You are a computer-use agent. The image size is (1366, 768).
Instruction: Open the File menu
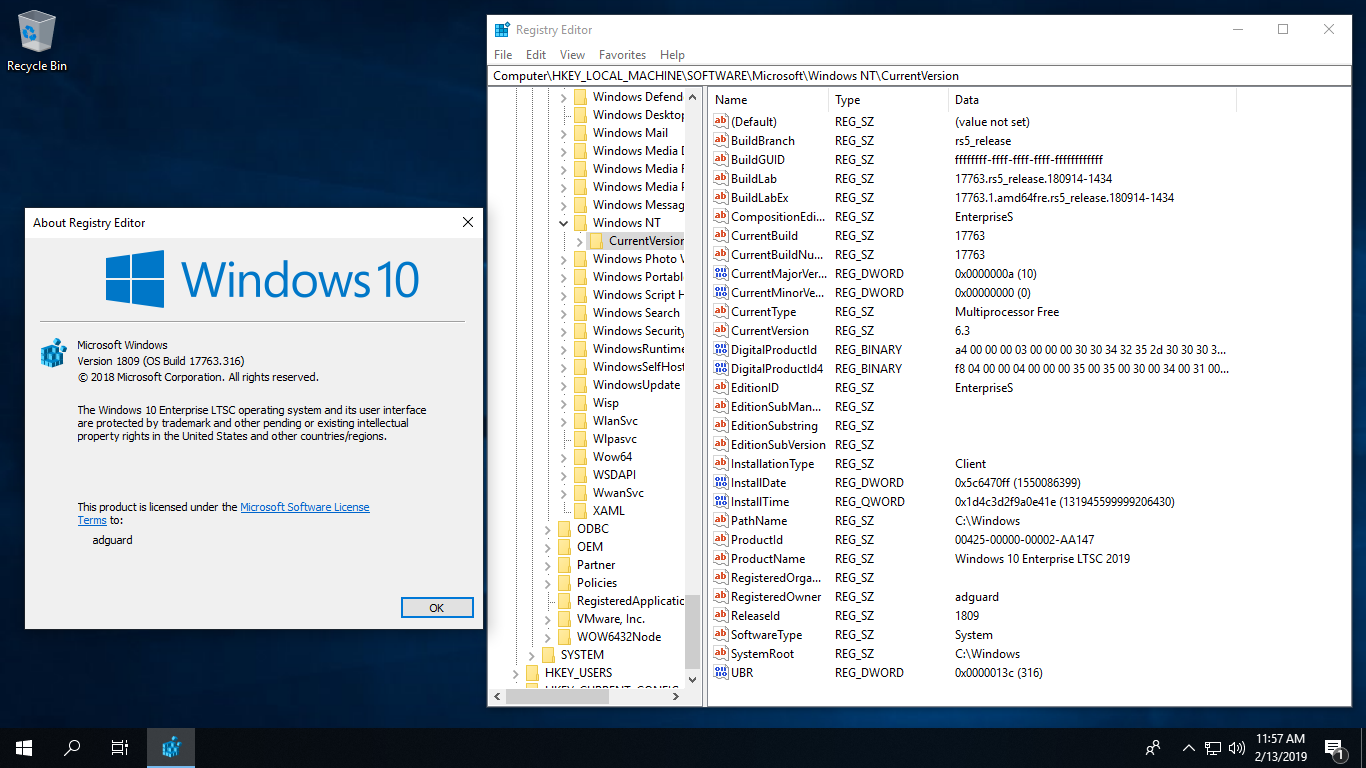pos(503,55)
